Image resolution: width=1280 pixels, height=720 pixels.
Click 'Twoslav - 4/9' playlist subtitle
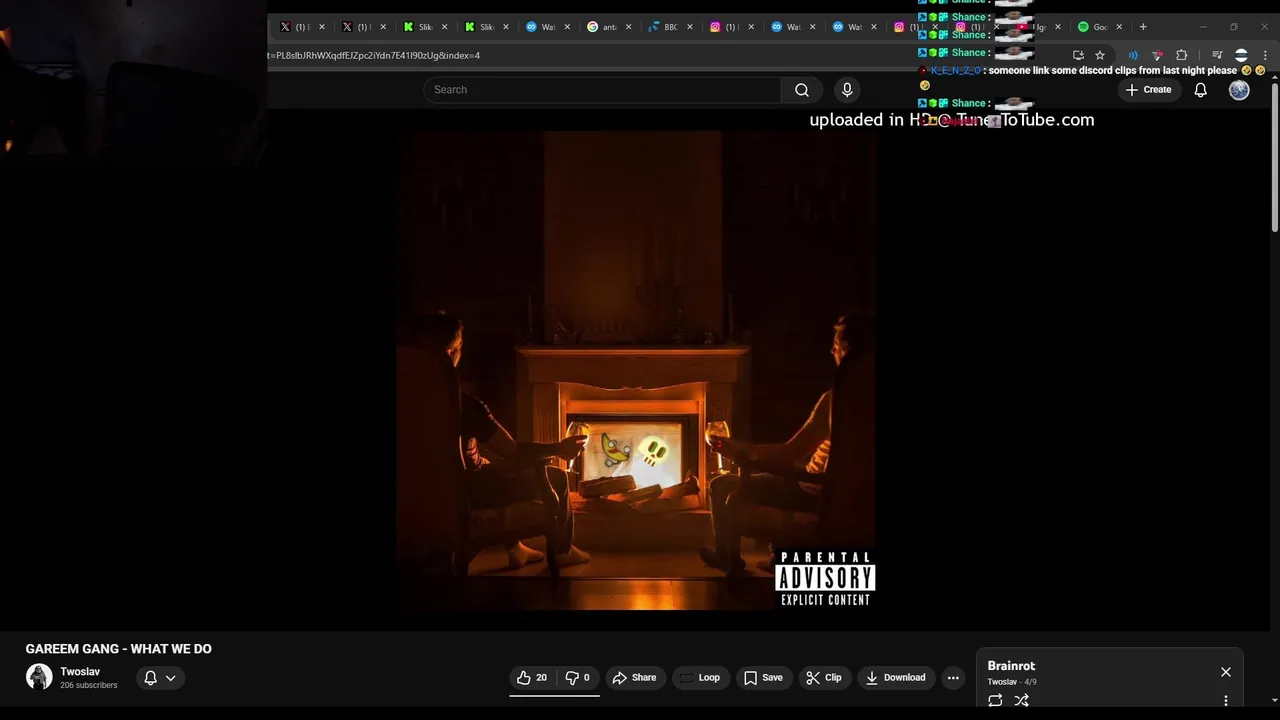pyautogui.click(x=1012, y=682)
